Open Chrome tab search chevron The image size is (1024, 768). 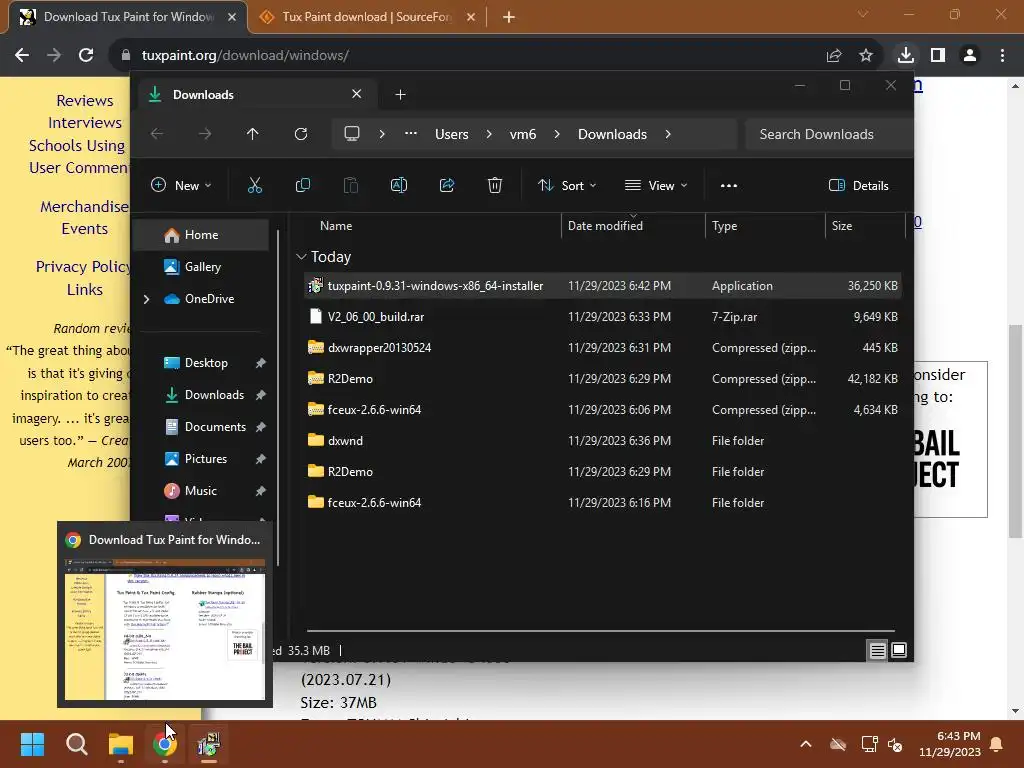pyautogui.click(x=863, y=14)
